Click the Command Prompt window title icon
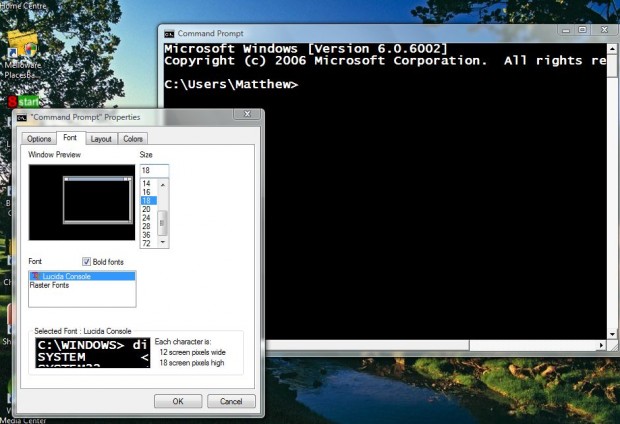 [x=169, y=34]
